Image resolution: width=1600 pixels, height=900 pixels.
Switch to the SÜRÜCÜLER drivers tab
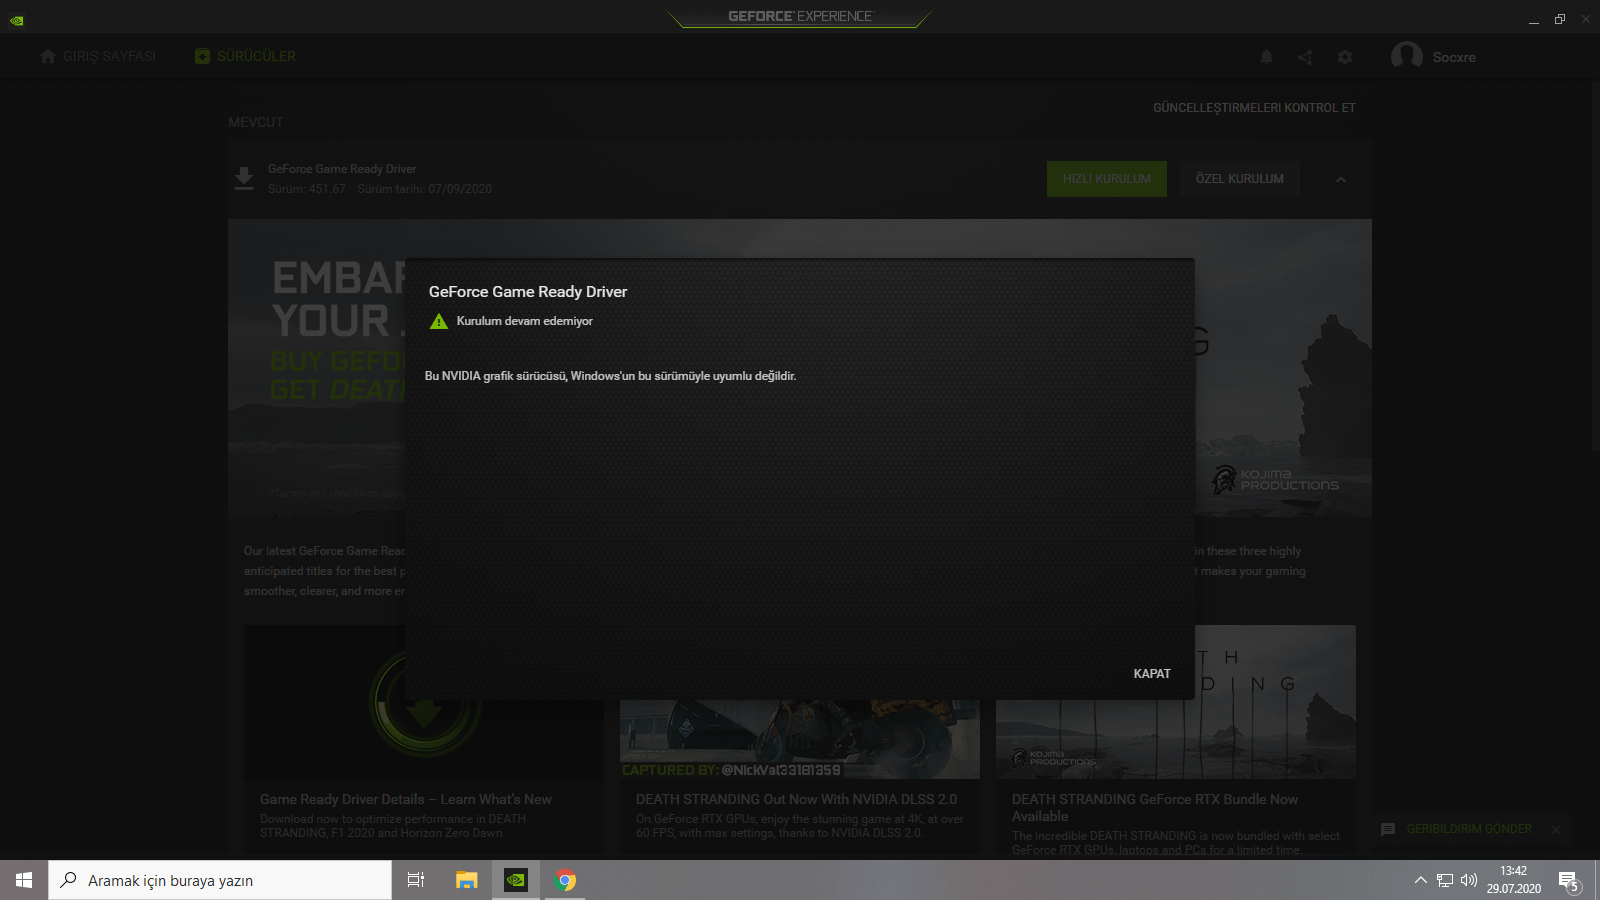click(245, 57)
